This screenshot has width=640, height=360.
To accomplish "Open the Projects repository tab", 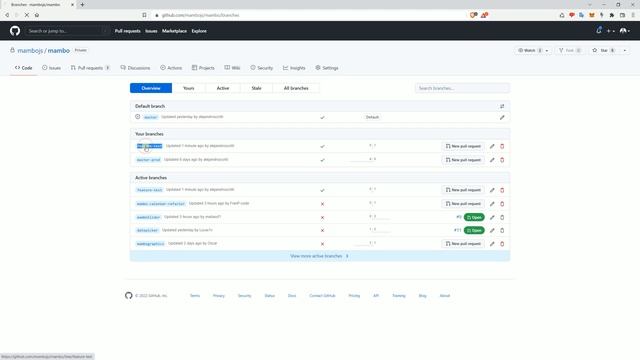I will click(203, 68).
